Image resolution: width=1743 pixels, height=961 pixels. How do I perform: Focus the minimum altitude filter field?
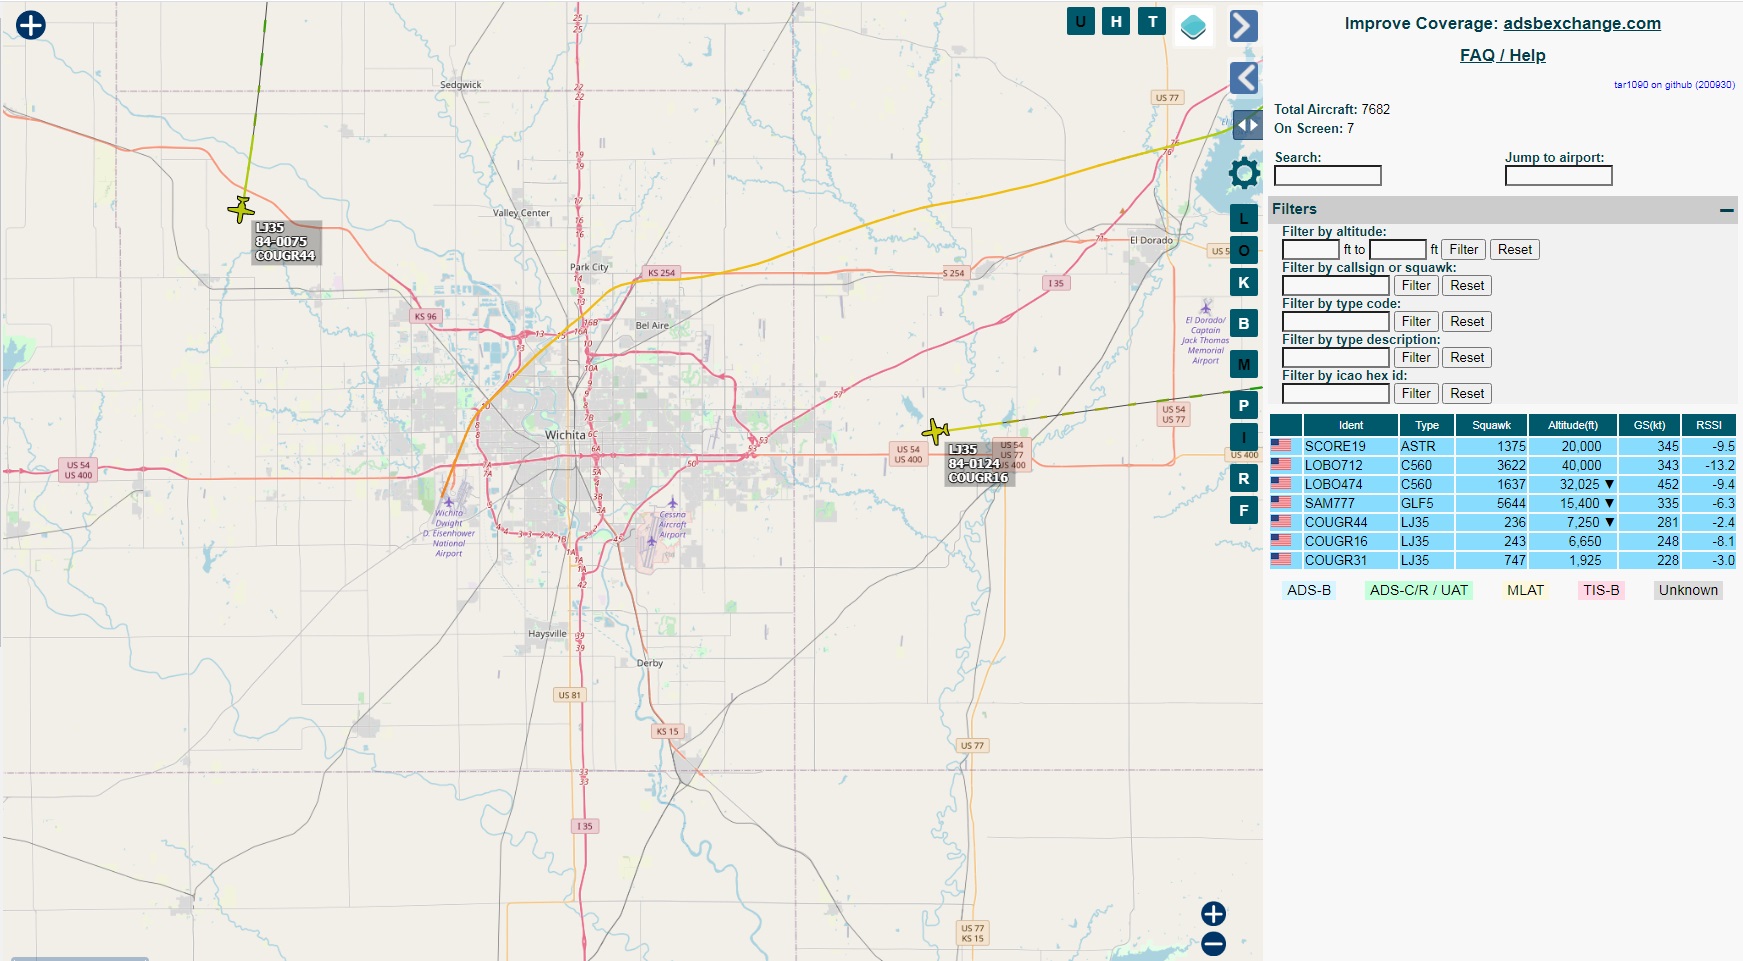(1310, 250)
